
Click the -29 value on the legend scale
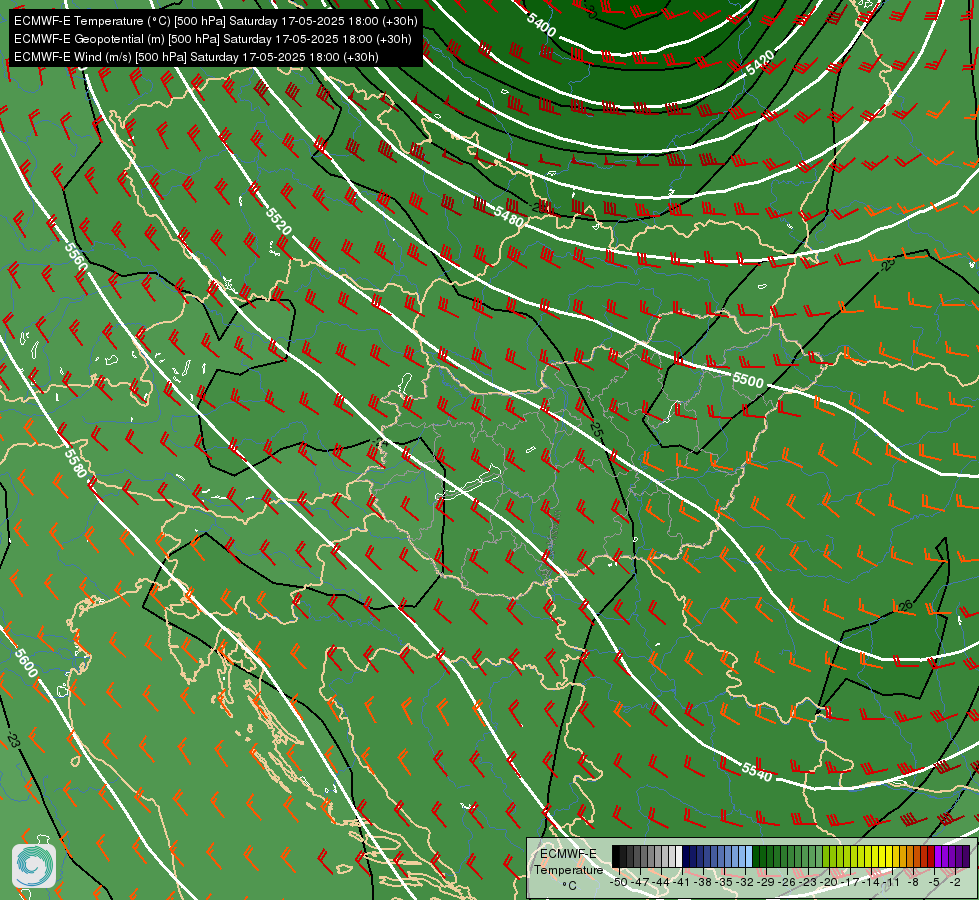766,882
